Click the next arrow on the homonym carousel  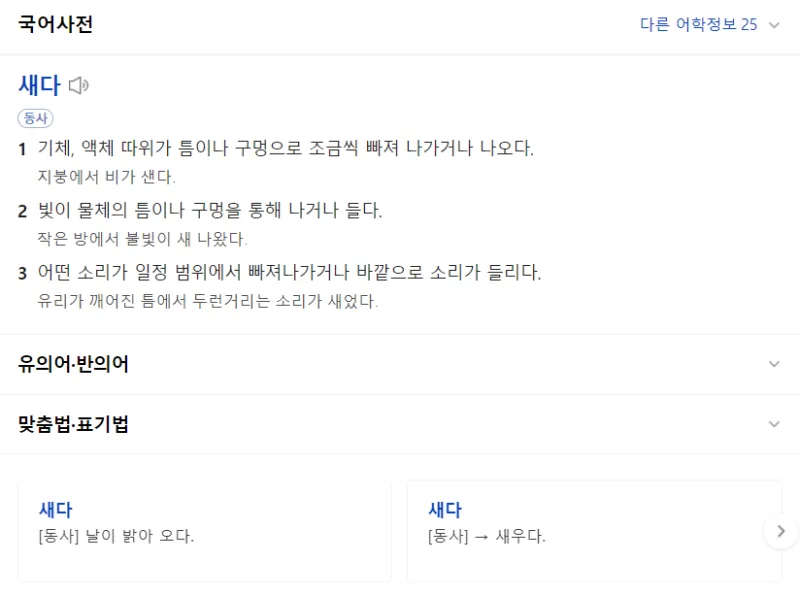coord(781,531)
